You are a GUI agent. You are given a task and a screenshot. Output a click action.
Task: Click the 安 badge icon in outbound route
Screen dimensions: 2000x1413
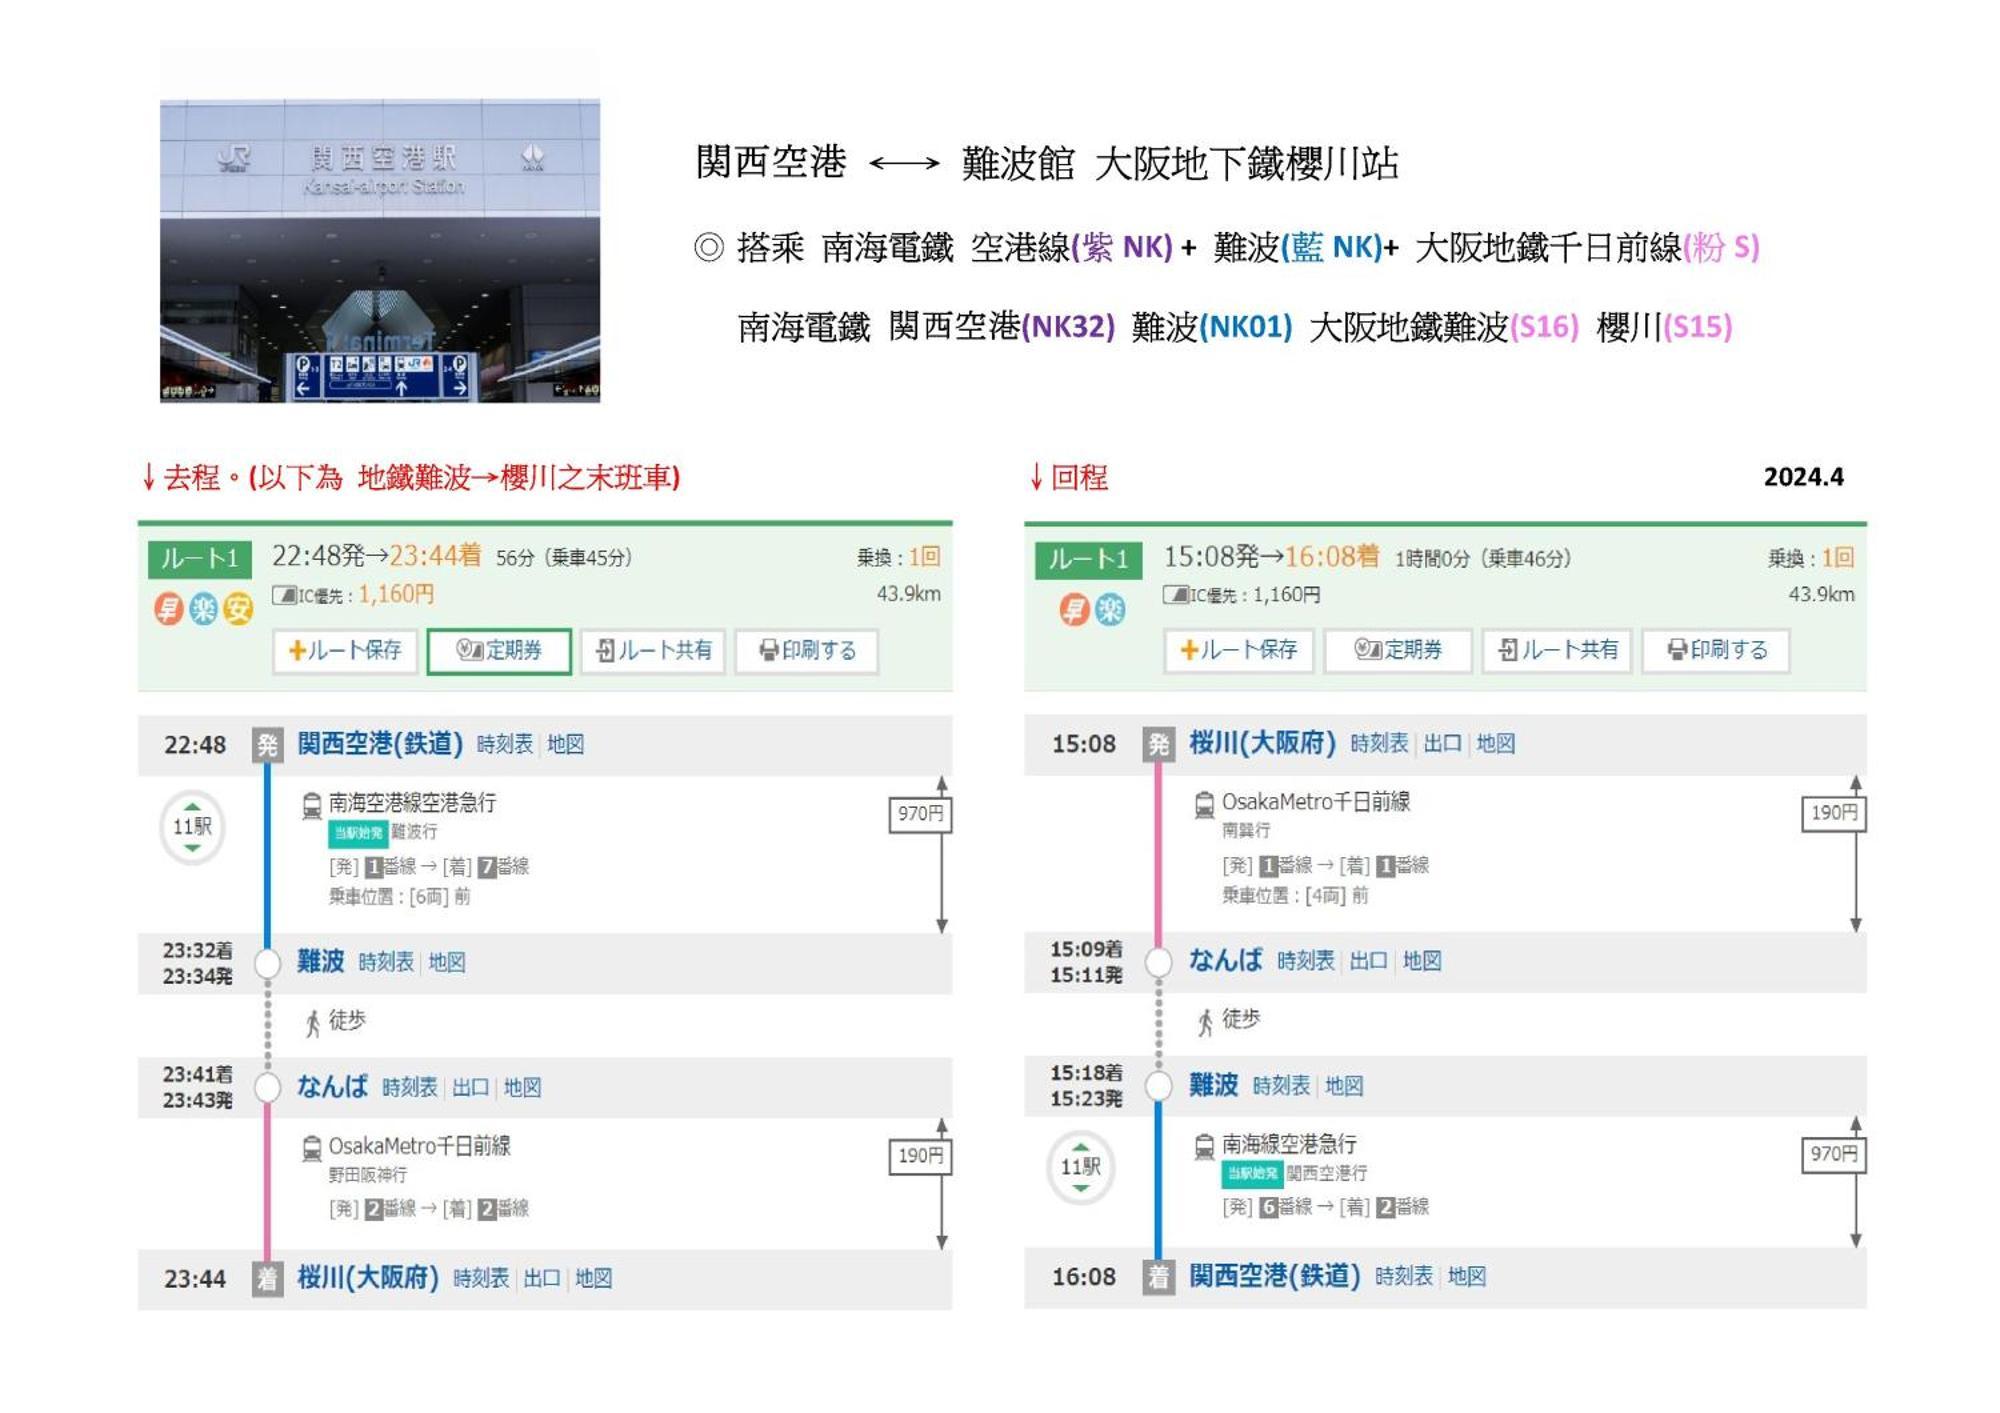click(x=238, y=609)
